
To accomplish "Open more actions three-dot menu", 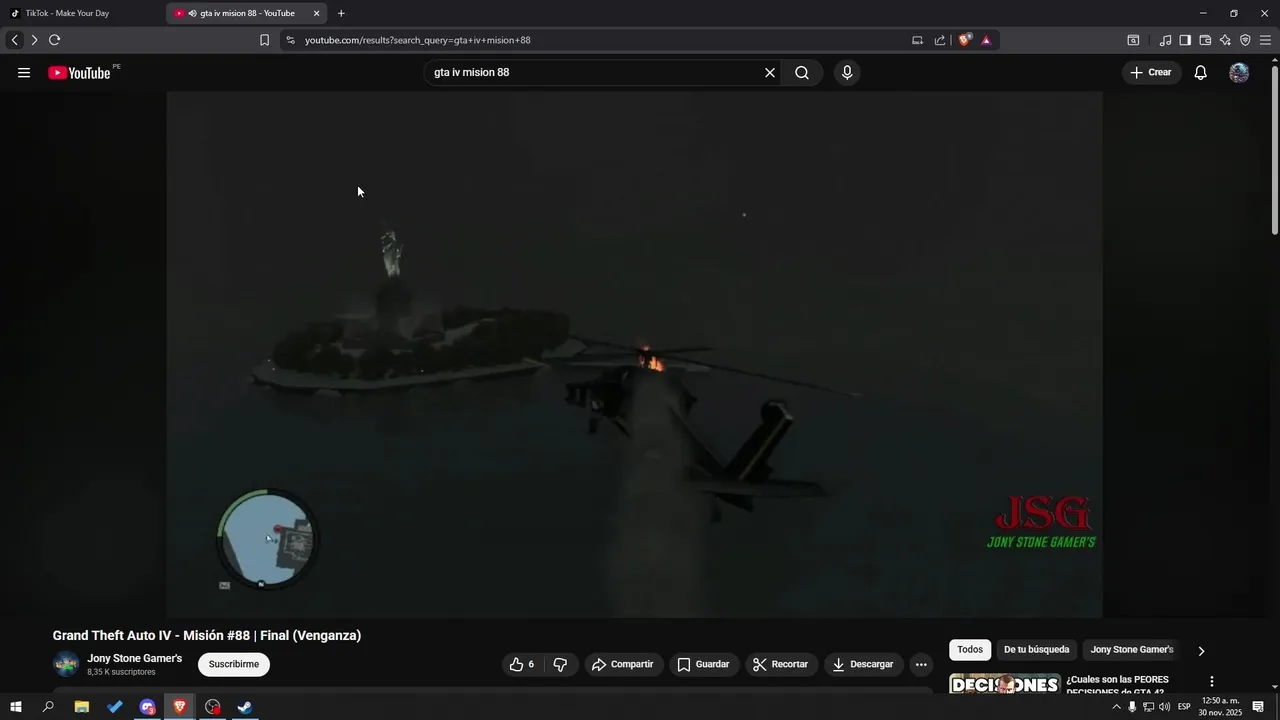I will [921, 664].
